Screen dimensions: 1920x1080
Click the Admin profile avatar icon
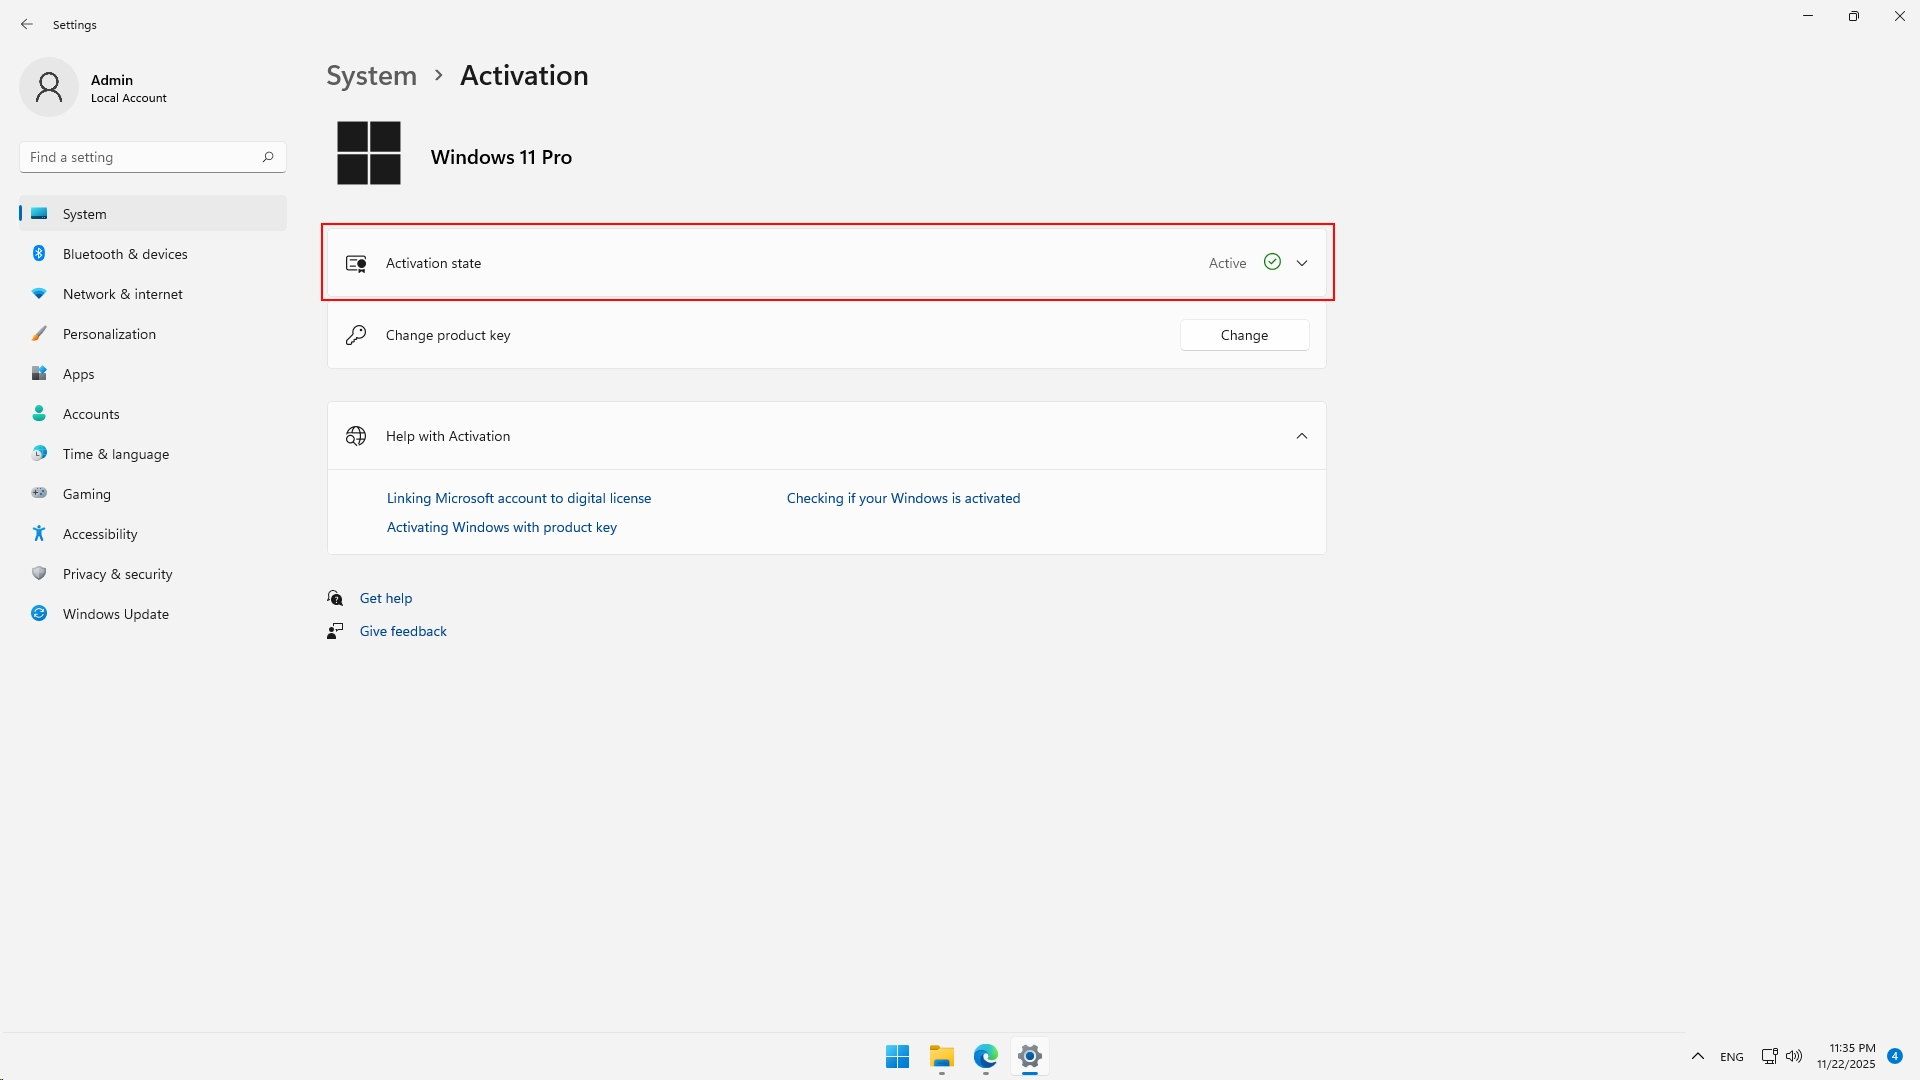(x=49, y=87)
